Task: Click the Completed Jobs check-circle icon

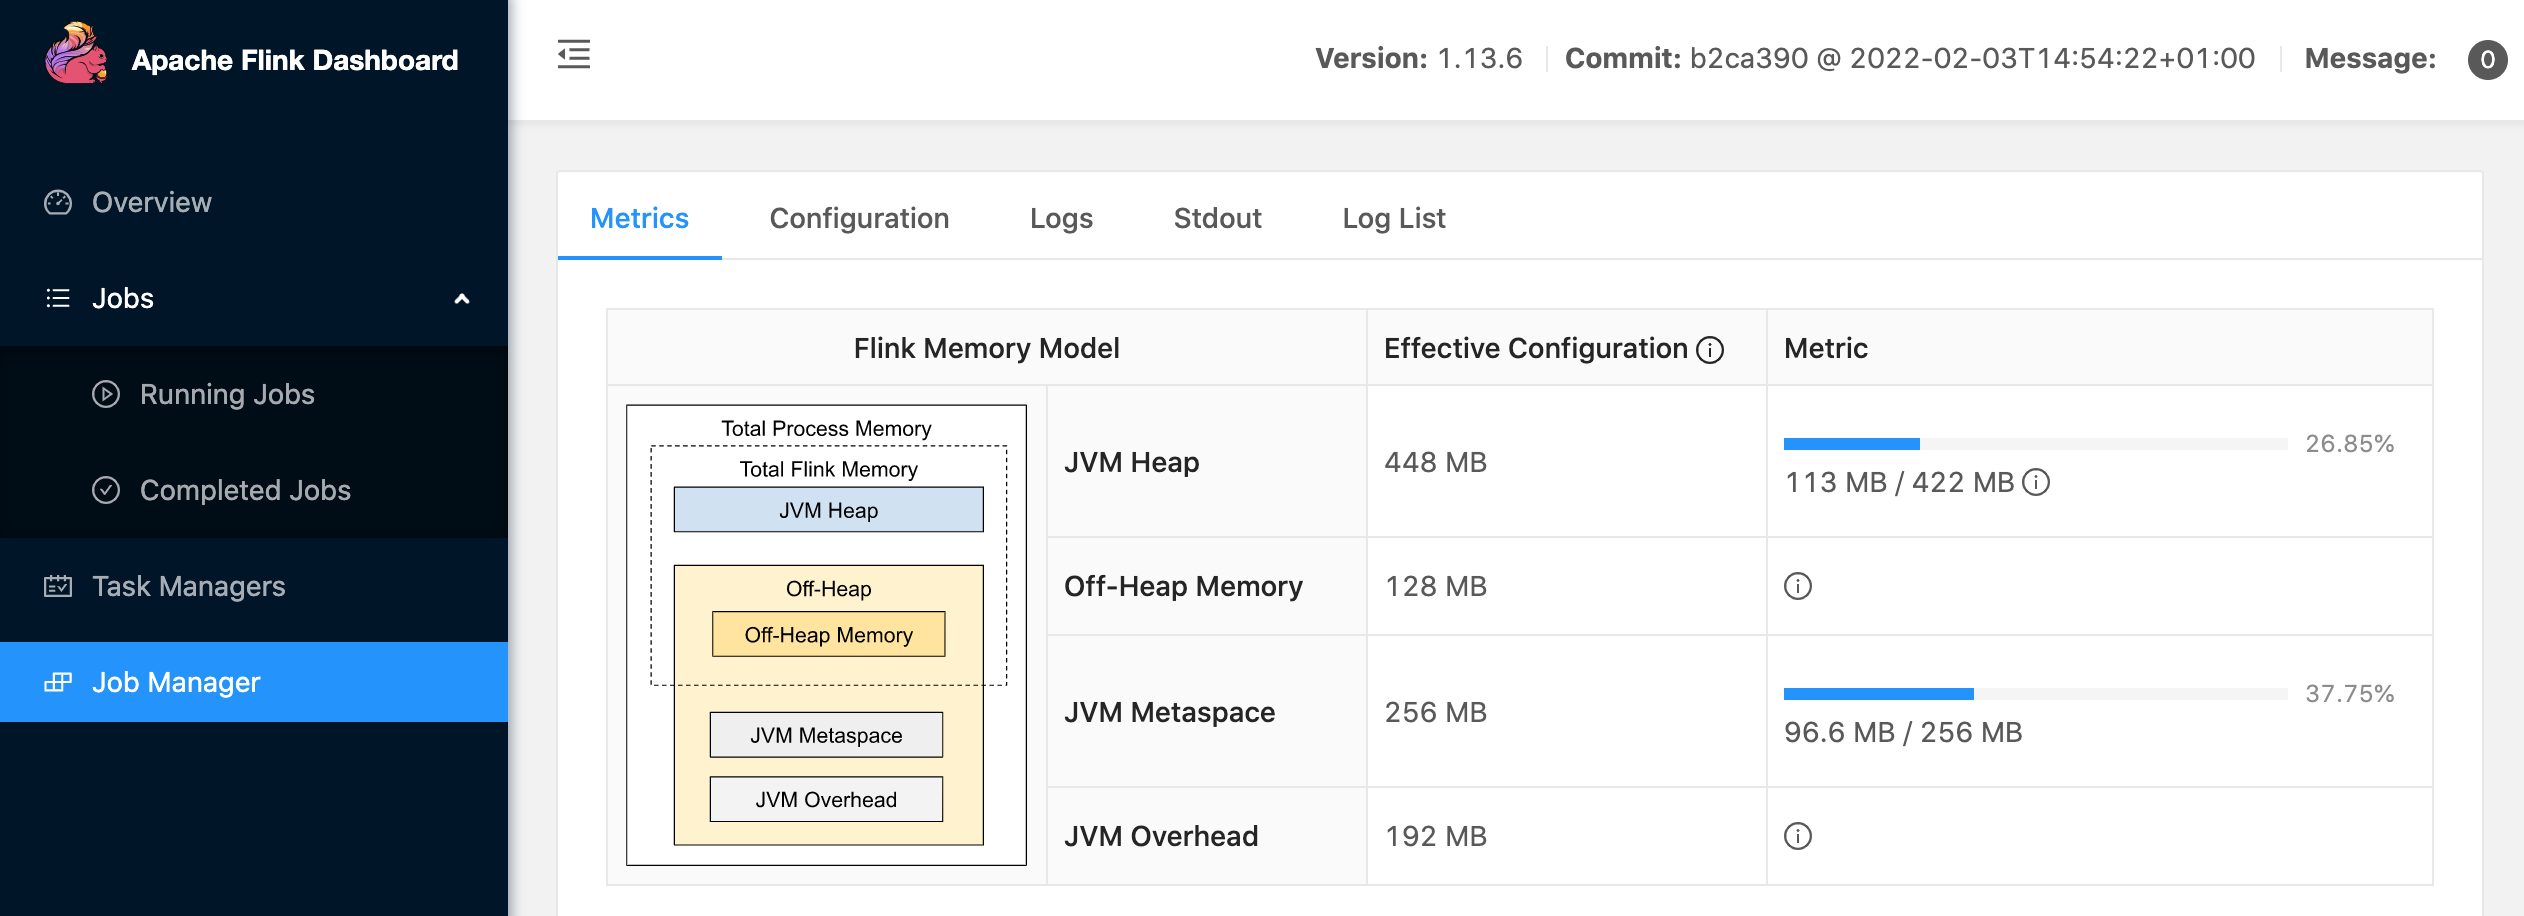Action: tap(106, 490)
